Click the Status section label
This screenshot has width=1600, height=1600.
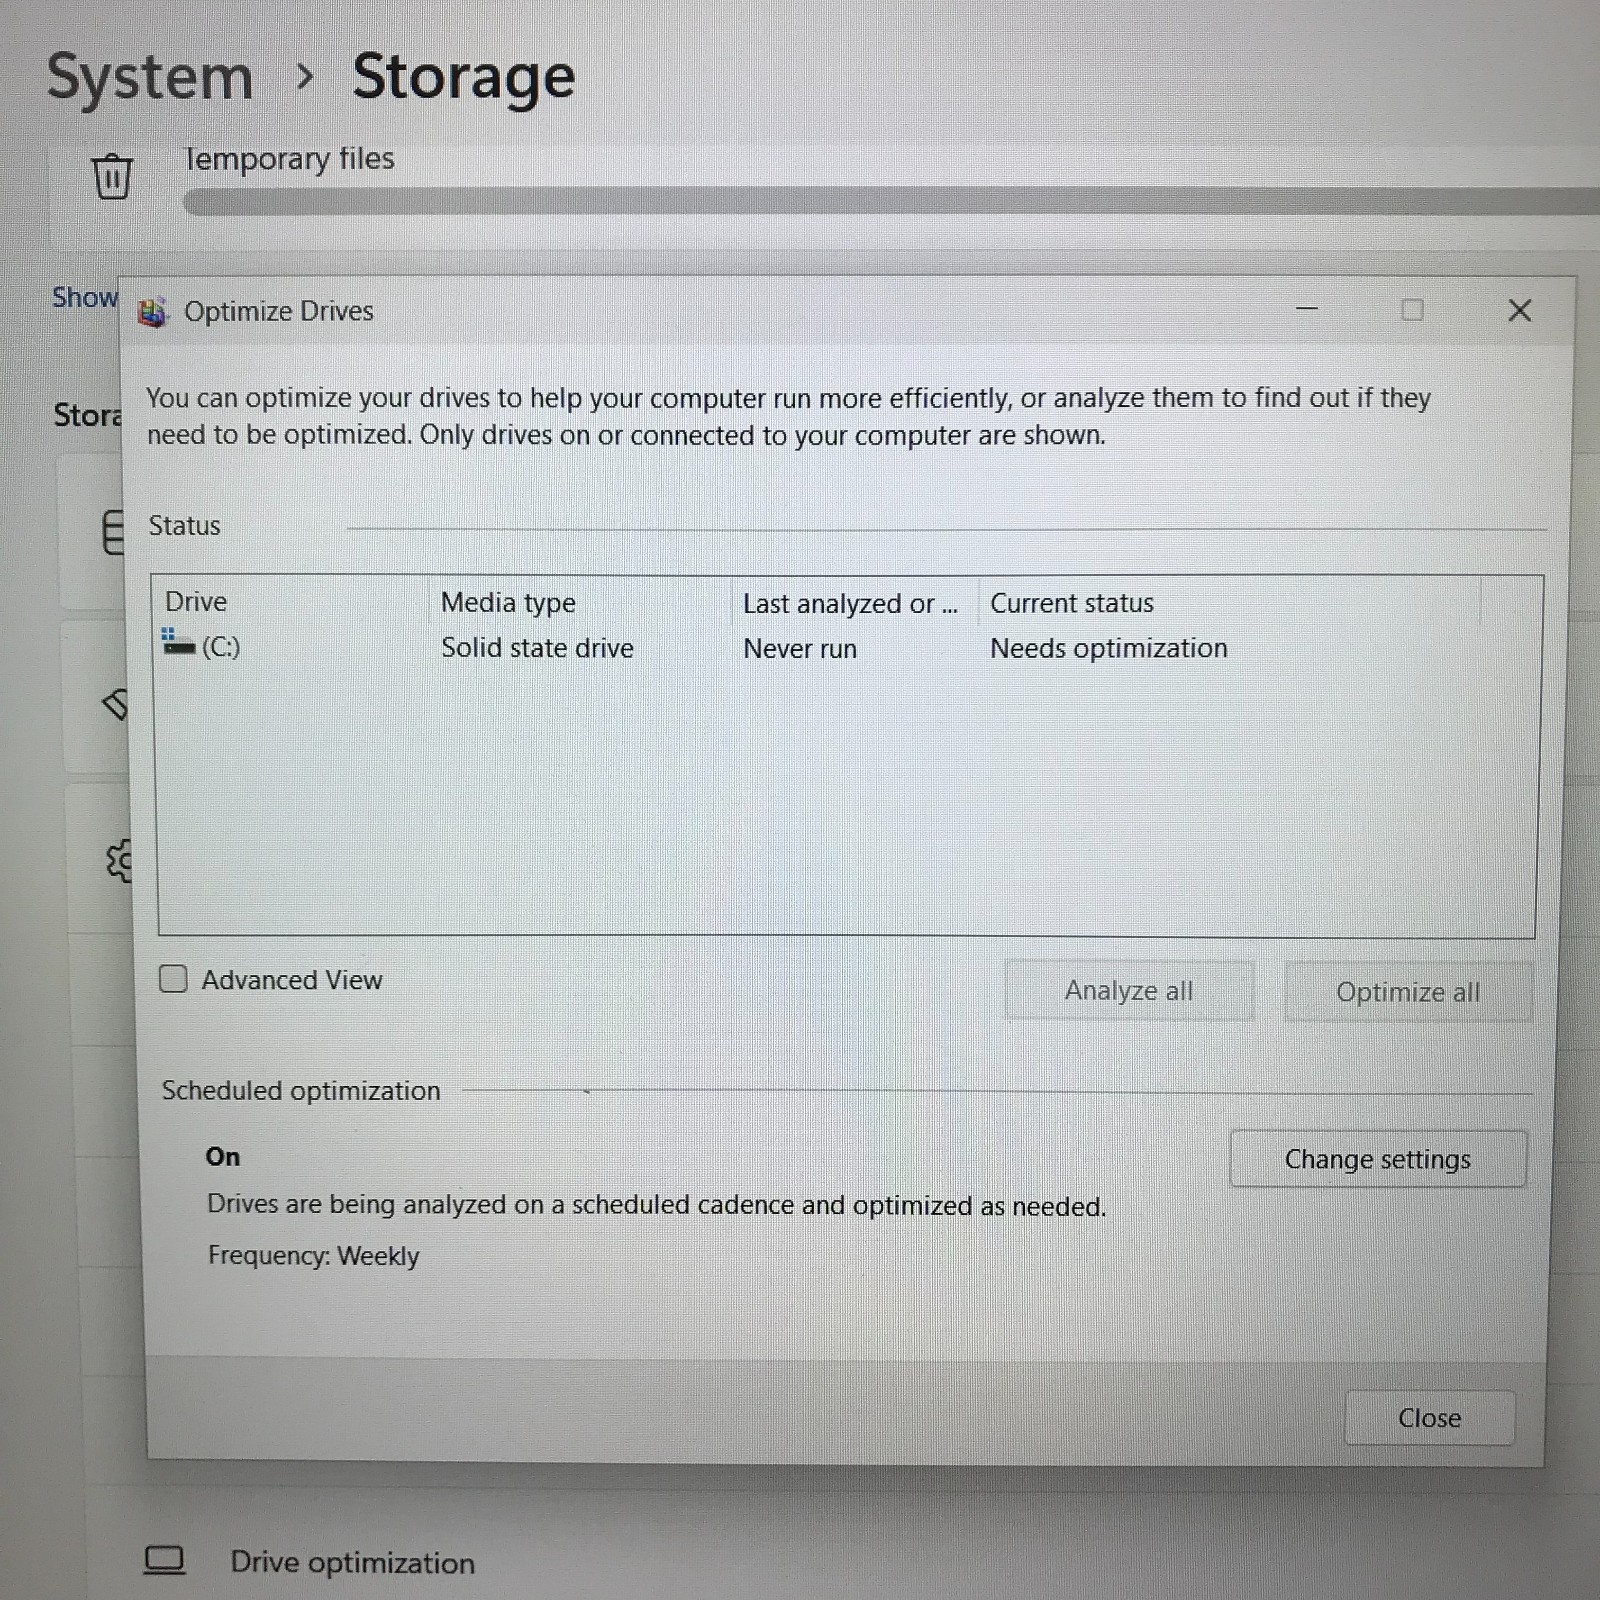184,525
